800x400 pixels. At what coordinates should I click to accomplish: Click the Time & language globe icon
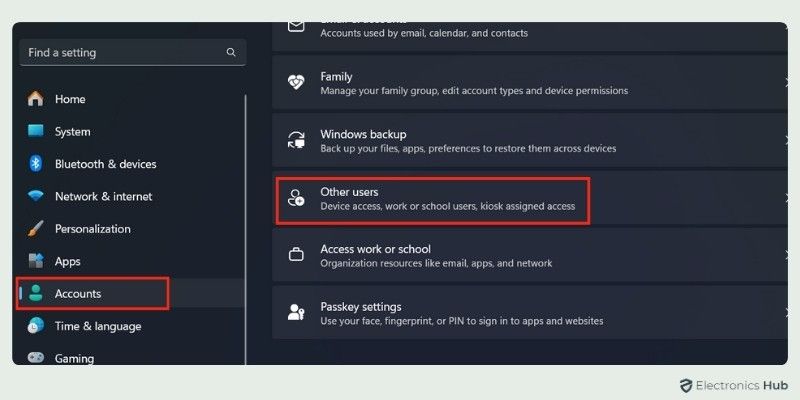(35, 326)
